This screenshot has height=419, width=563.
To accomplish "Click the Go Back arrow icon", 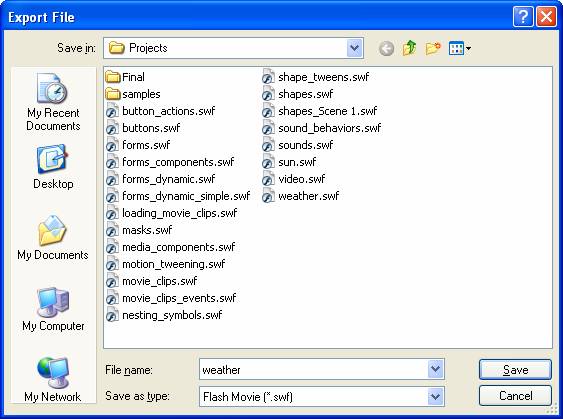I will tap(386, 48).
